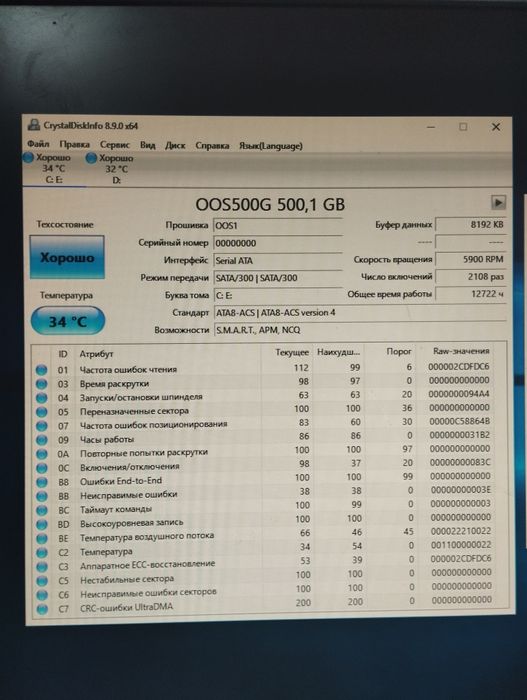Click the Текущее column header
Viewport: 527px width, 700px height.
coord(292,352)
